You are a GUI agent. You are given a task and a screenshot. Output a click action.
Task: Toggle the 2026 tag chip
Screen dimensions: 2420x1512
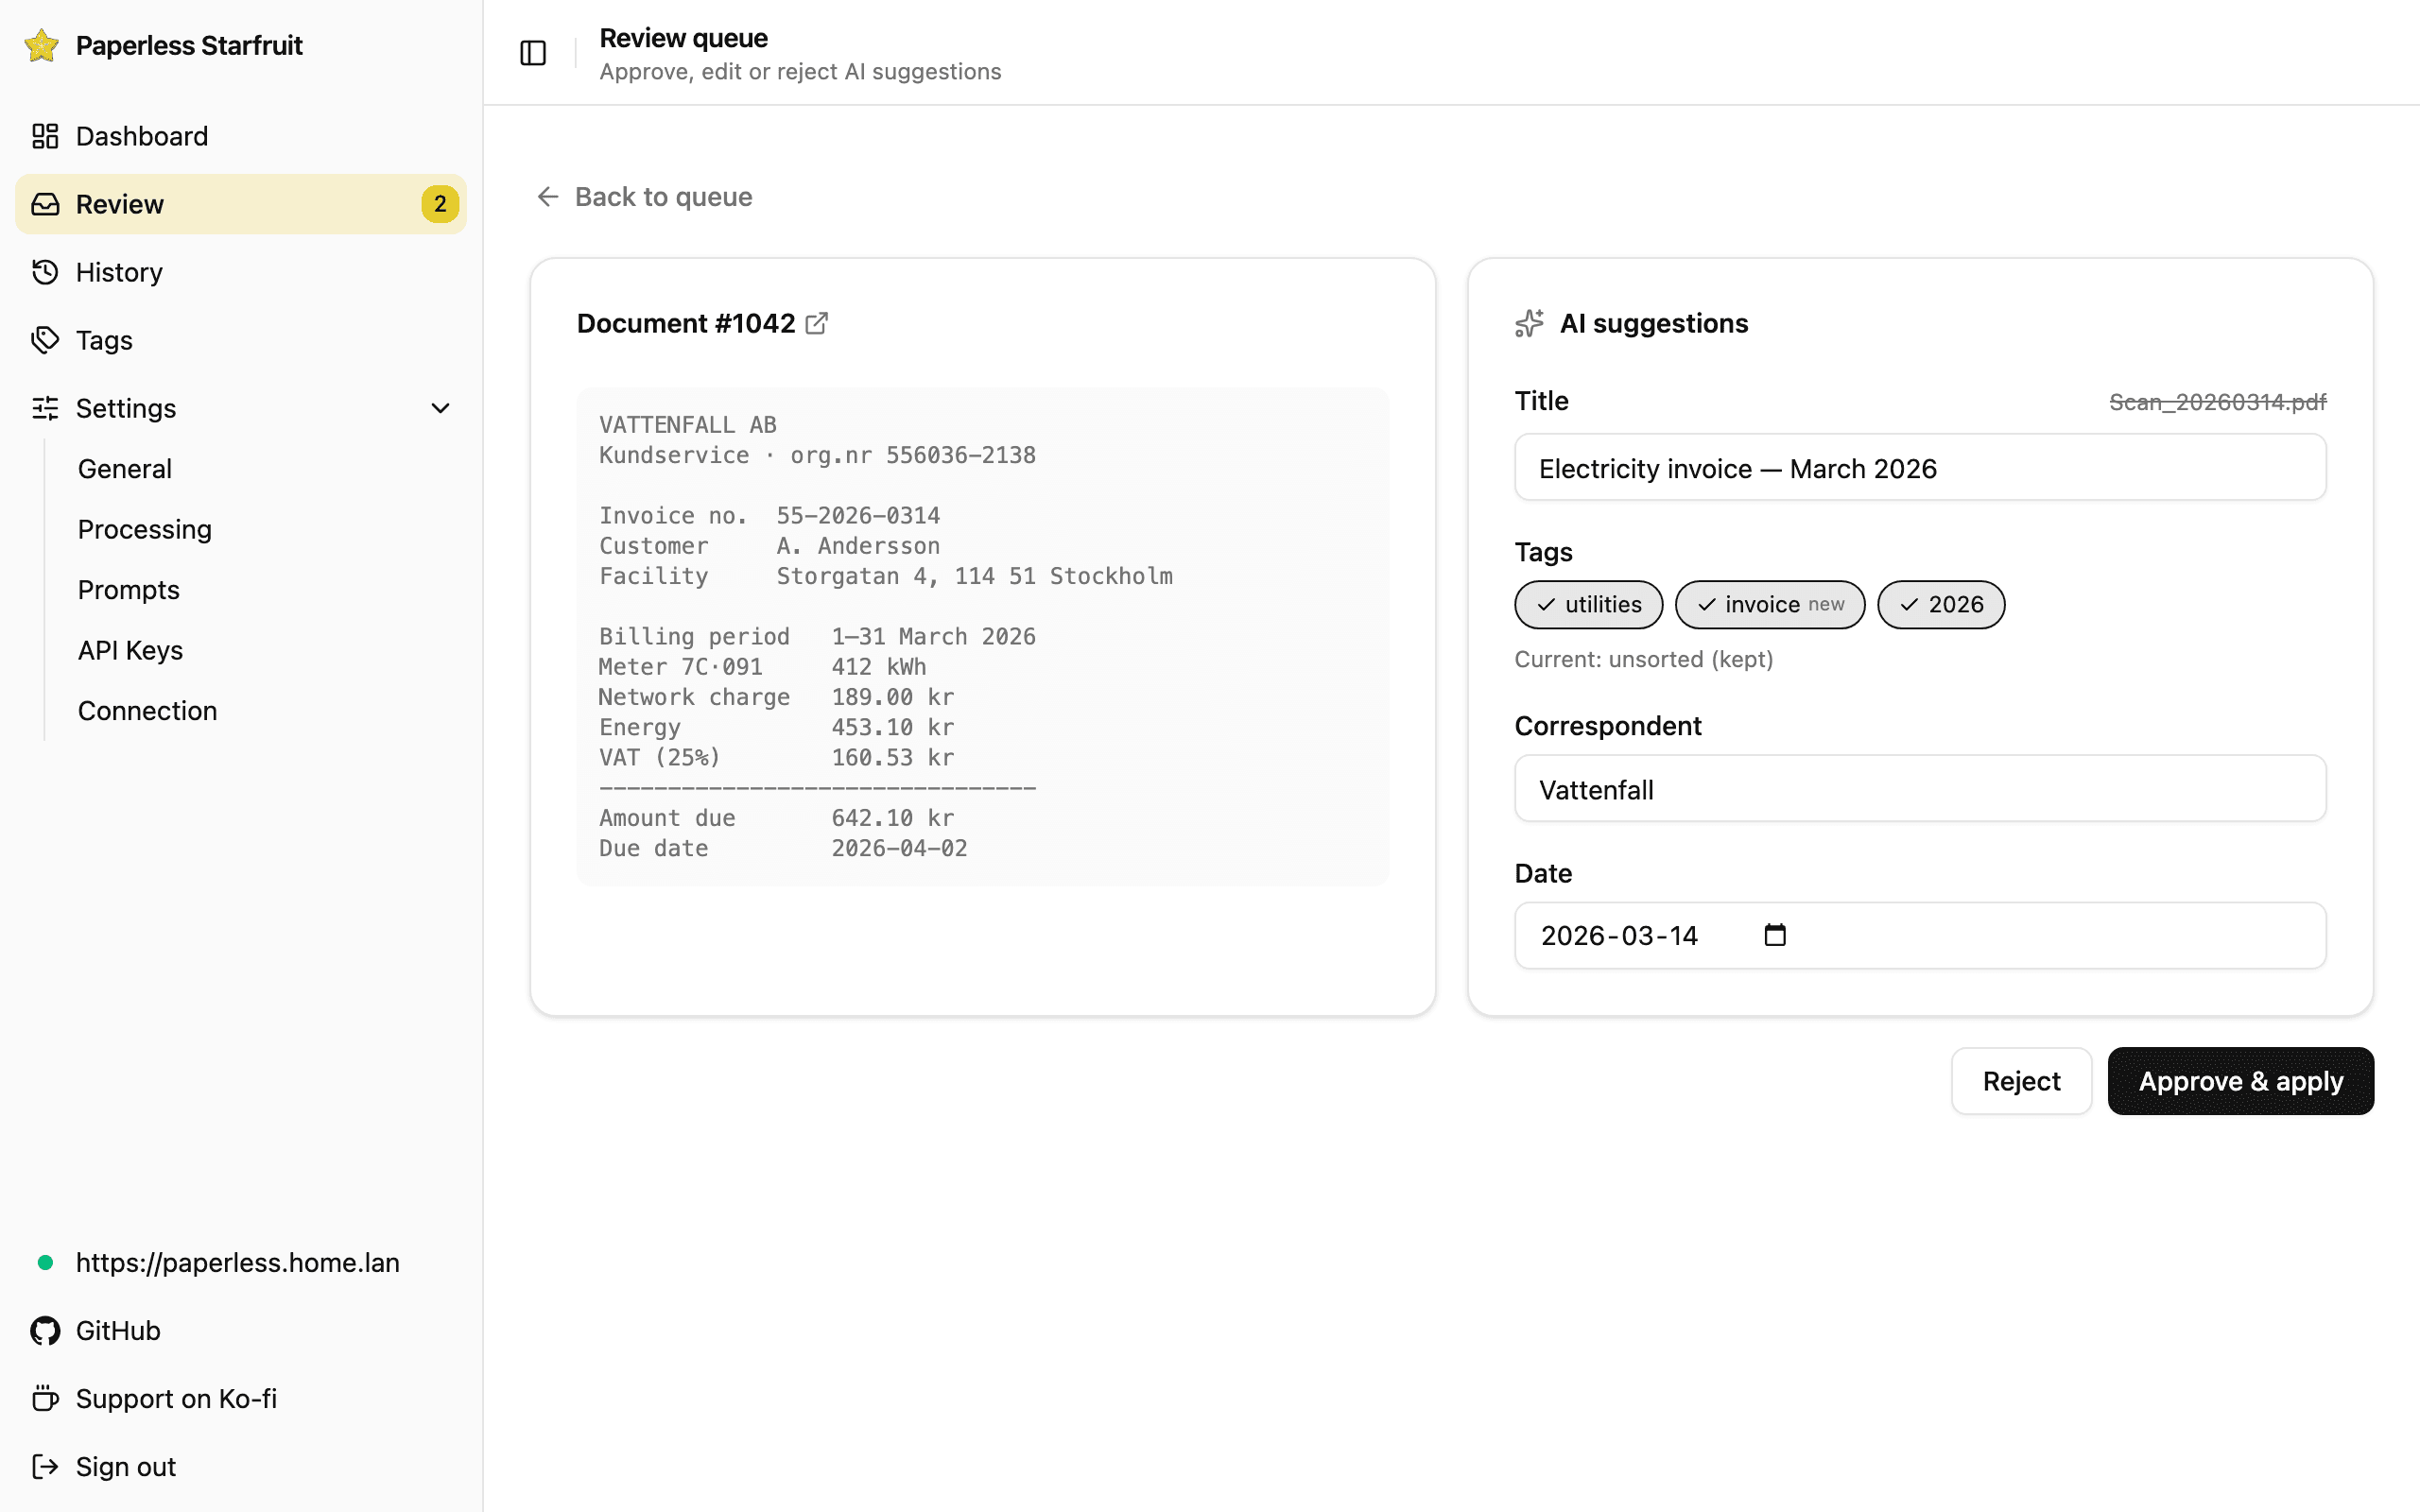point(1941,605)
